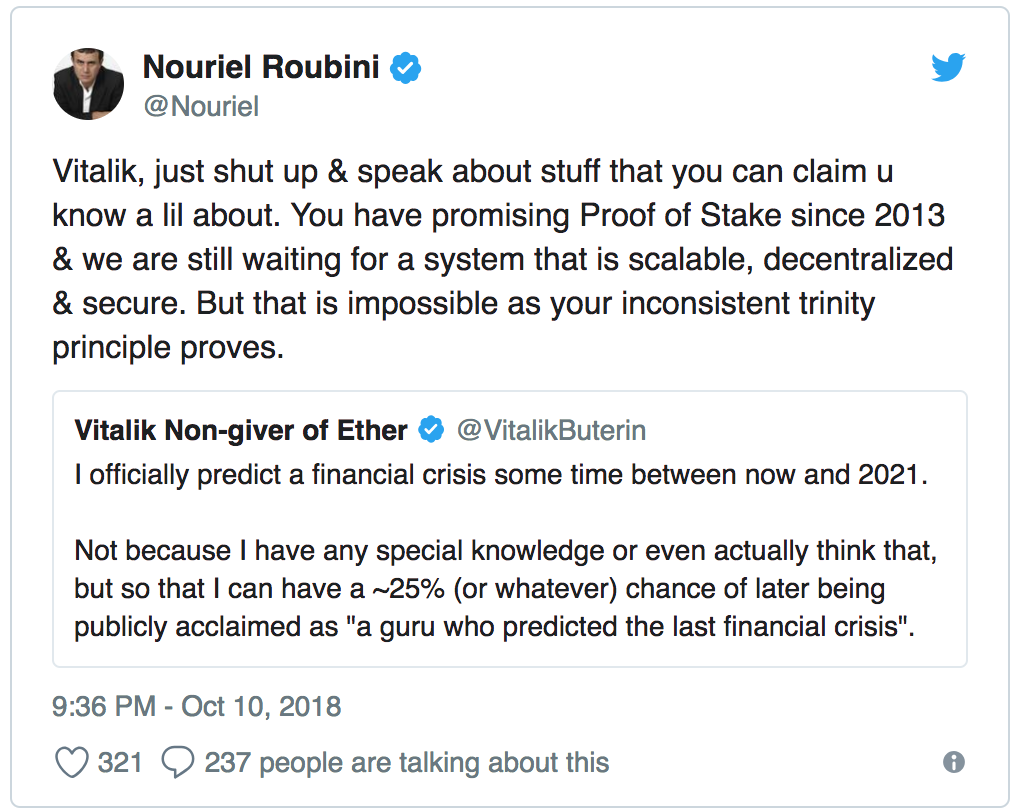Screen dimensions: 1020x810
Task: Click the Nouriel Roubini display name
Action: (x=262, y=68)
